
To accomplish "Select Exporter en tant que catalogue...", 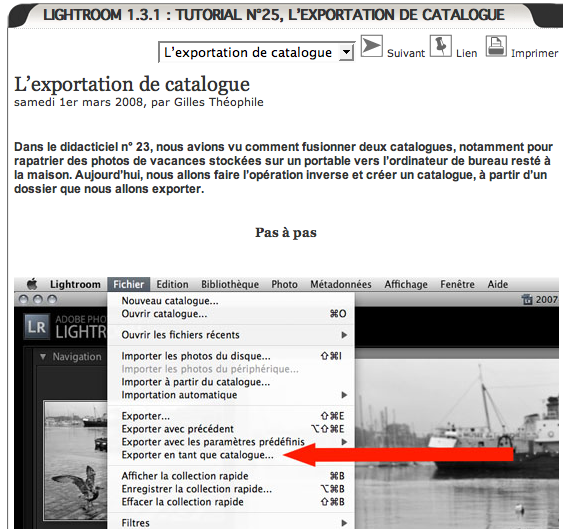I will tap(231, 455).
